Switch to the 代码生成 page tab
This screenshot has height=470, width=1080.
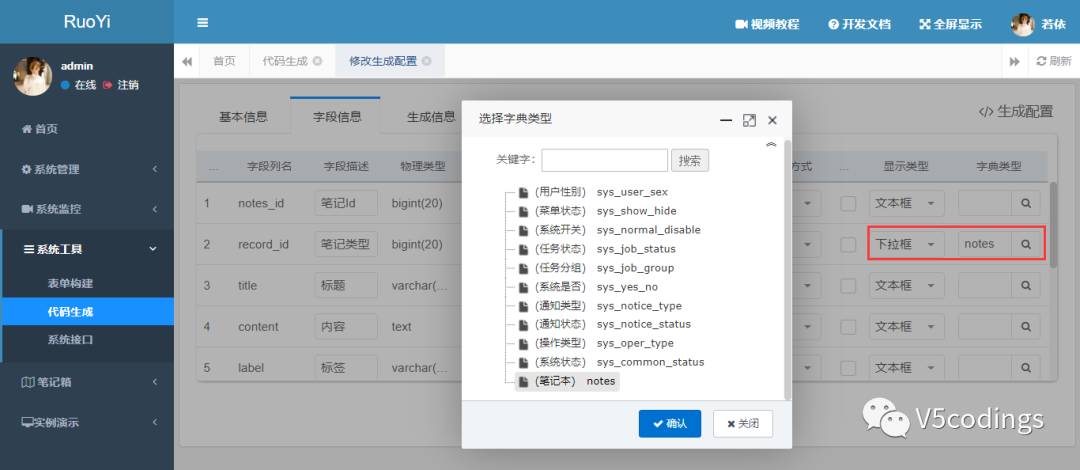284,61
